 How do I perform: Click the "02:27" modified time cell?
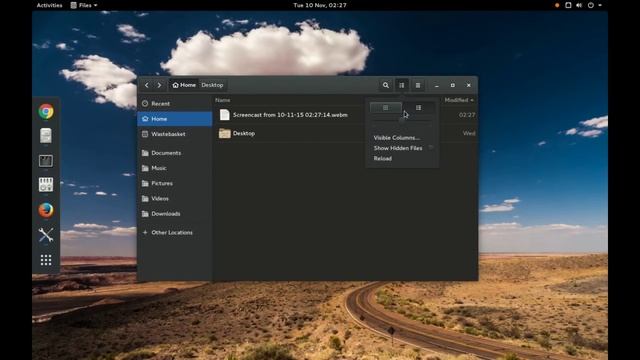point(467,115)
